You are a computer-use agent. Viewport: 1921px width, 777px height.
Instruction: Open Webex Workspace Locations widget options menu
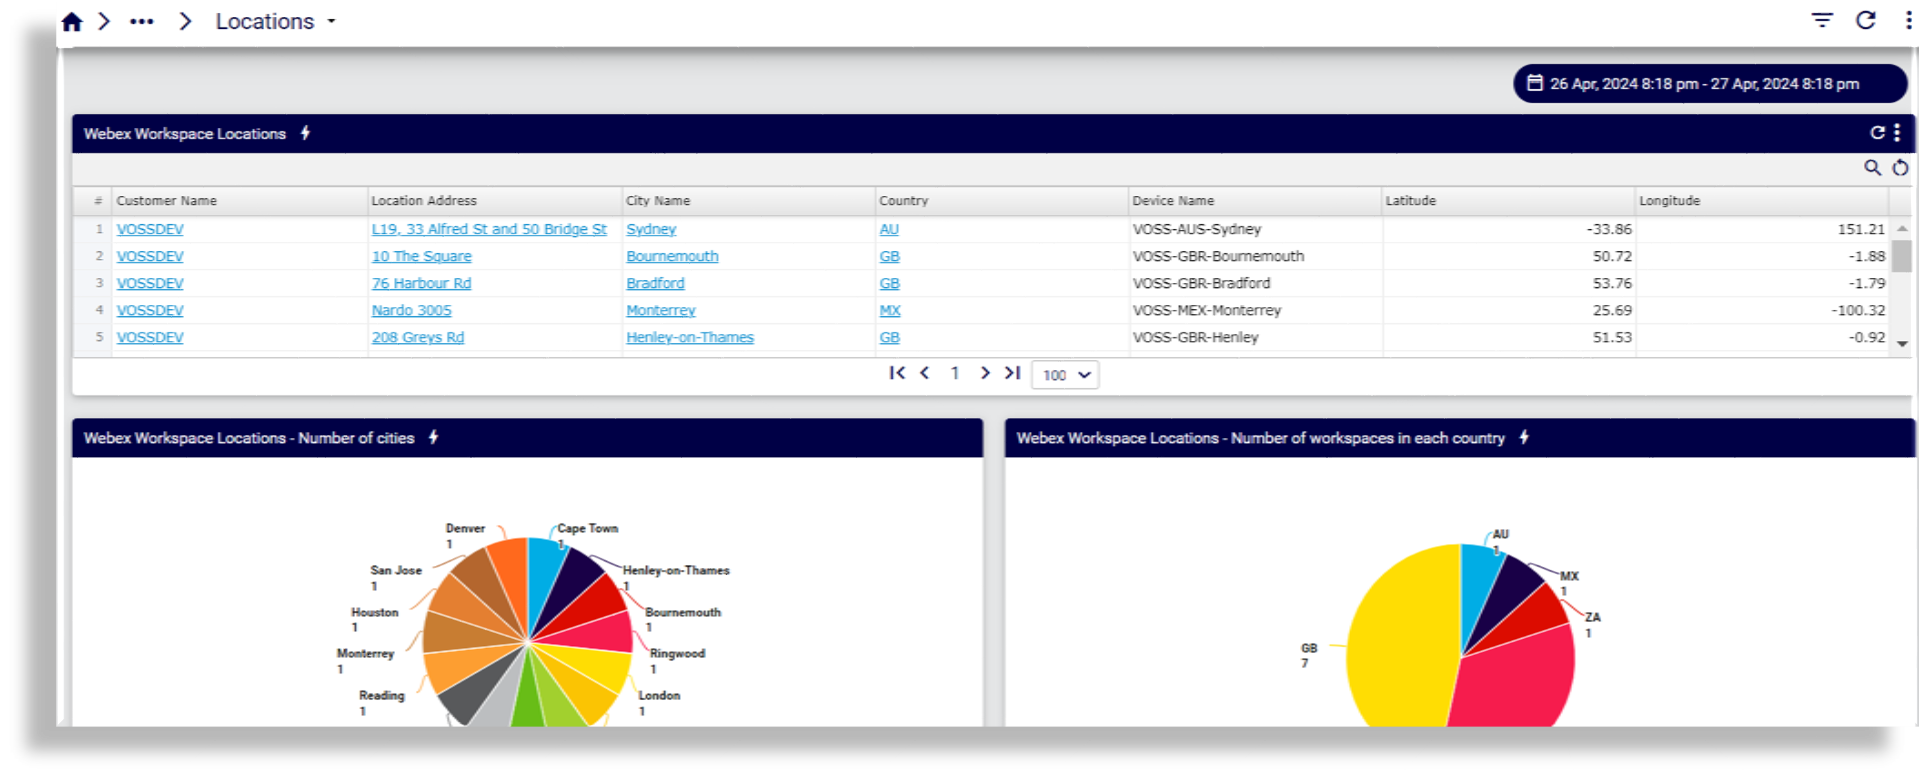1897,133
